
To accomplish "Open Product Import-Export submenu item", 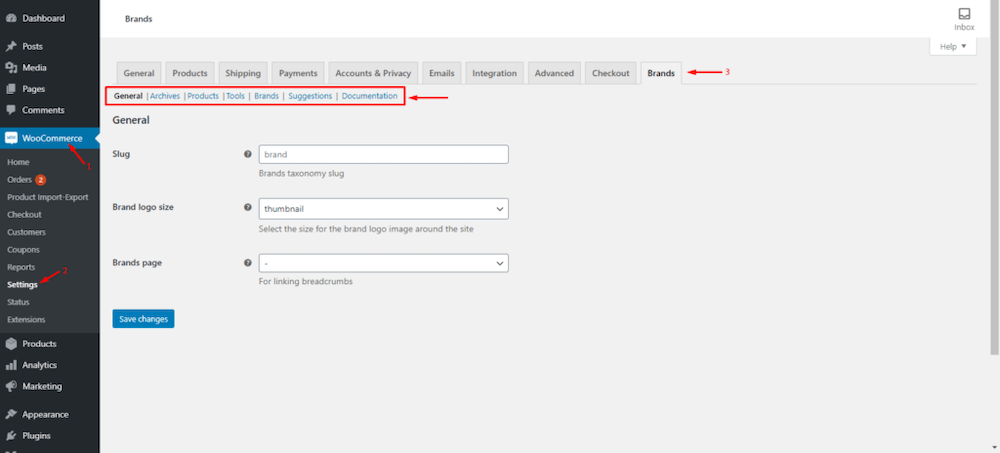I will (x=50, y=197).
